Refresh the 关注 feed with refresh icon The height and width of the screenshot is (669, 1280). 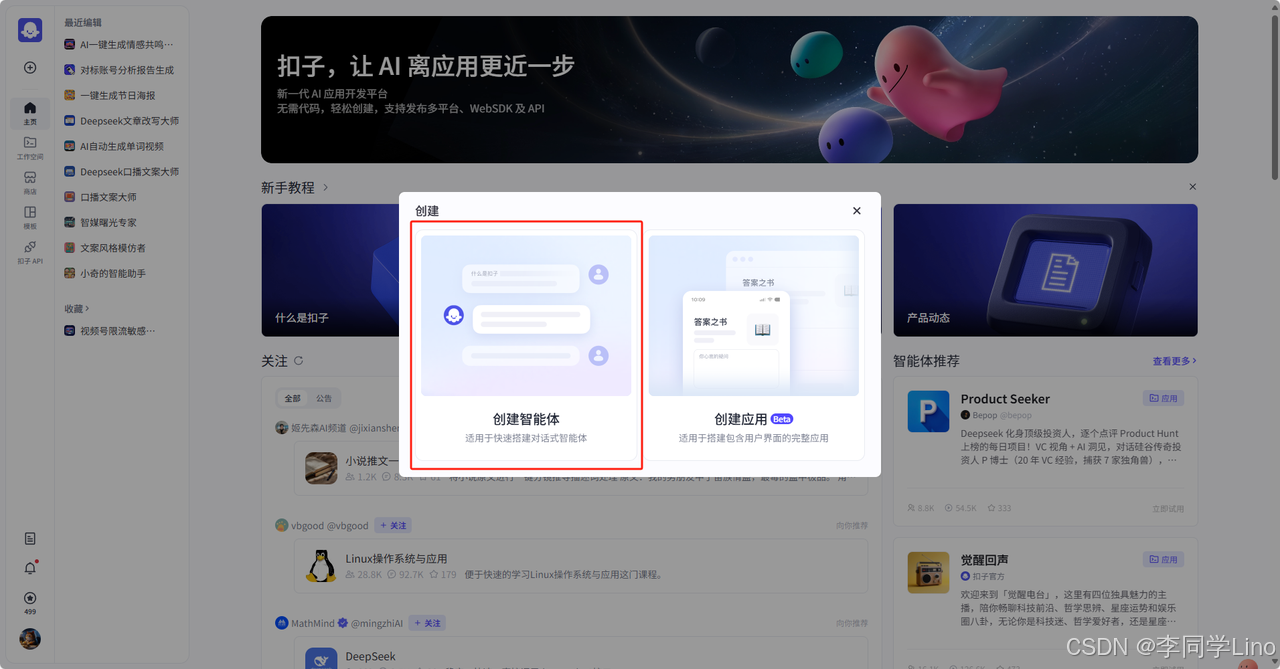(298, 361)
